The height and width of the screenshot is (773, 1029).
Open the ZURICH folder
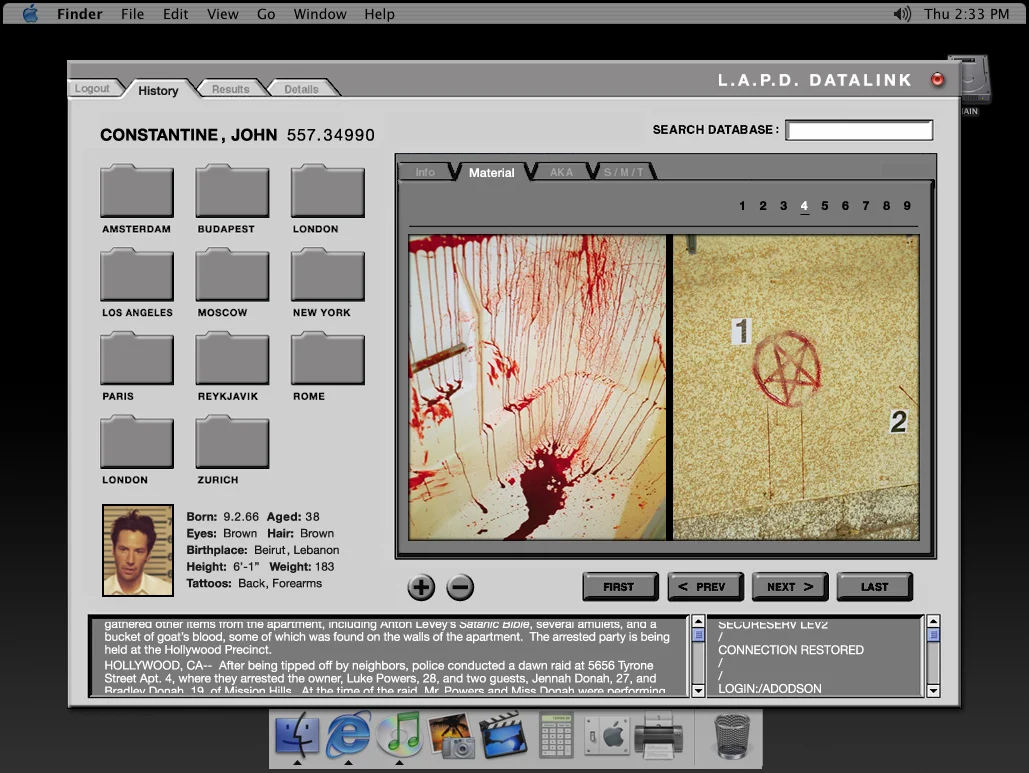coord(232,442)
